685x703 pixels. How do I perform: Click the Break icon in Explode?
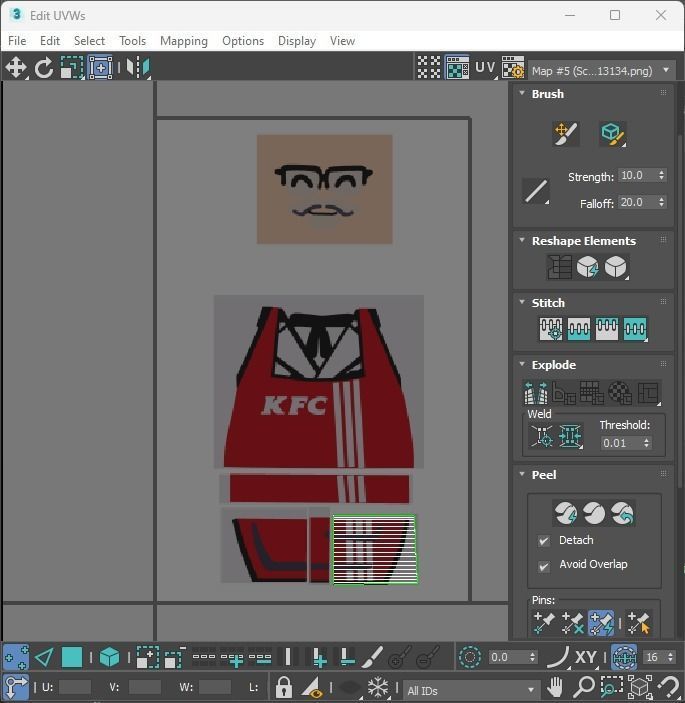[x=536, y=393]
